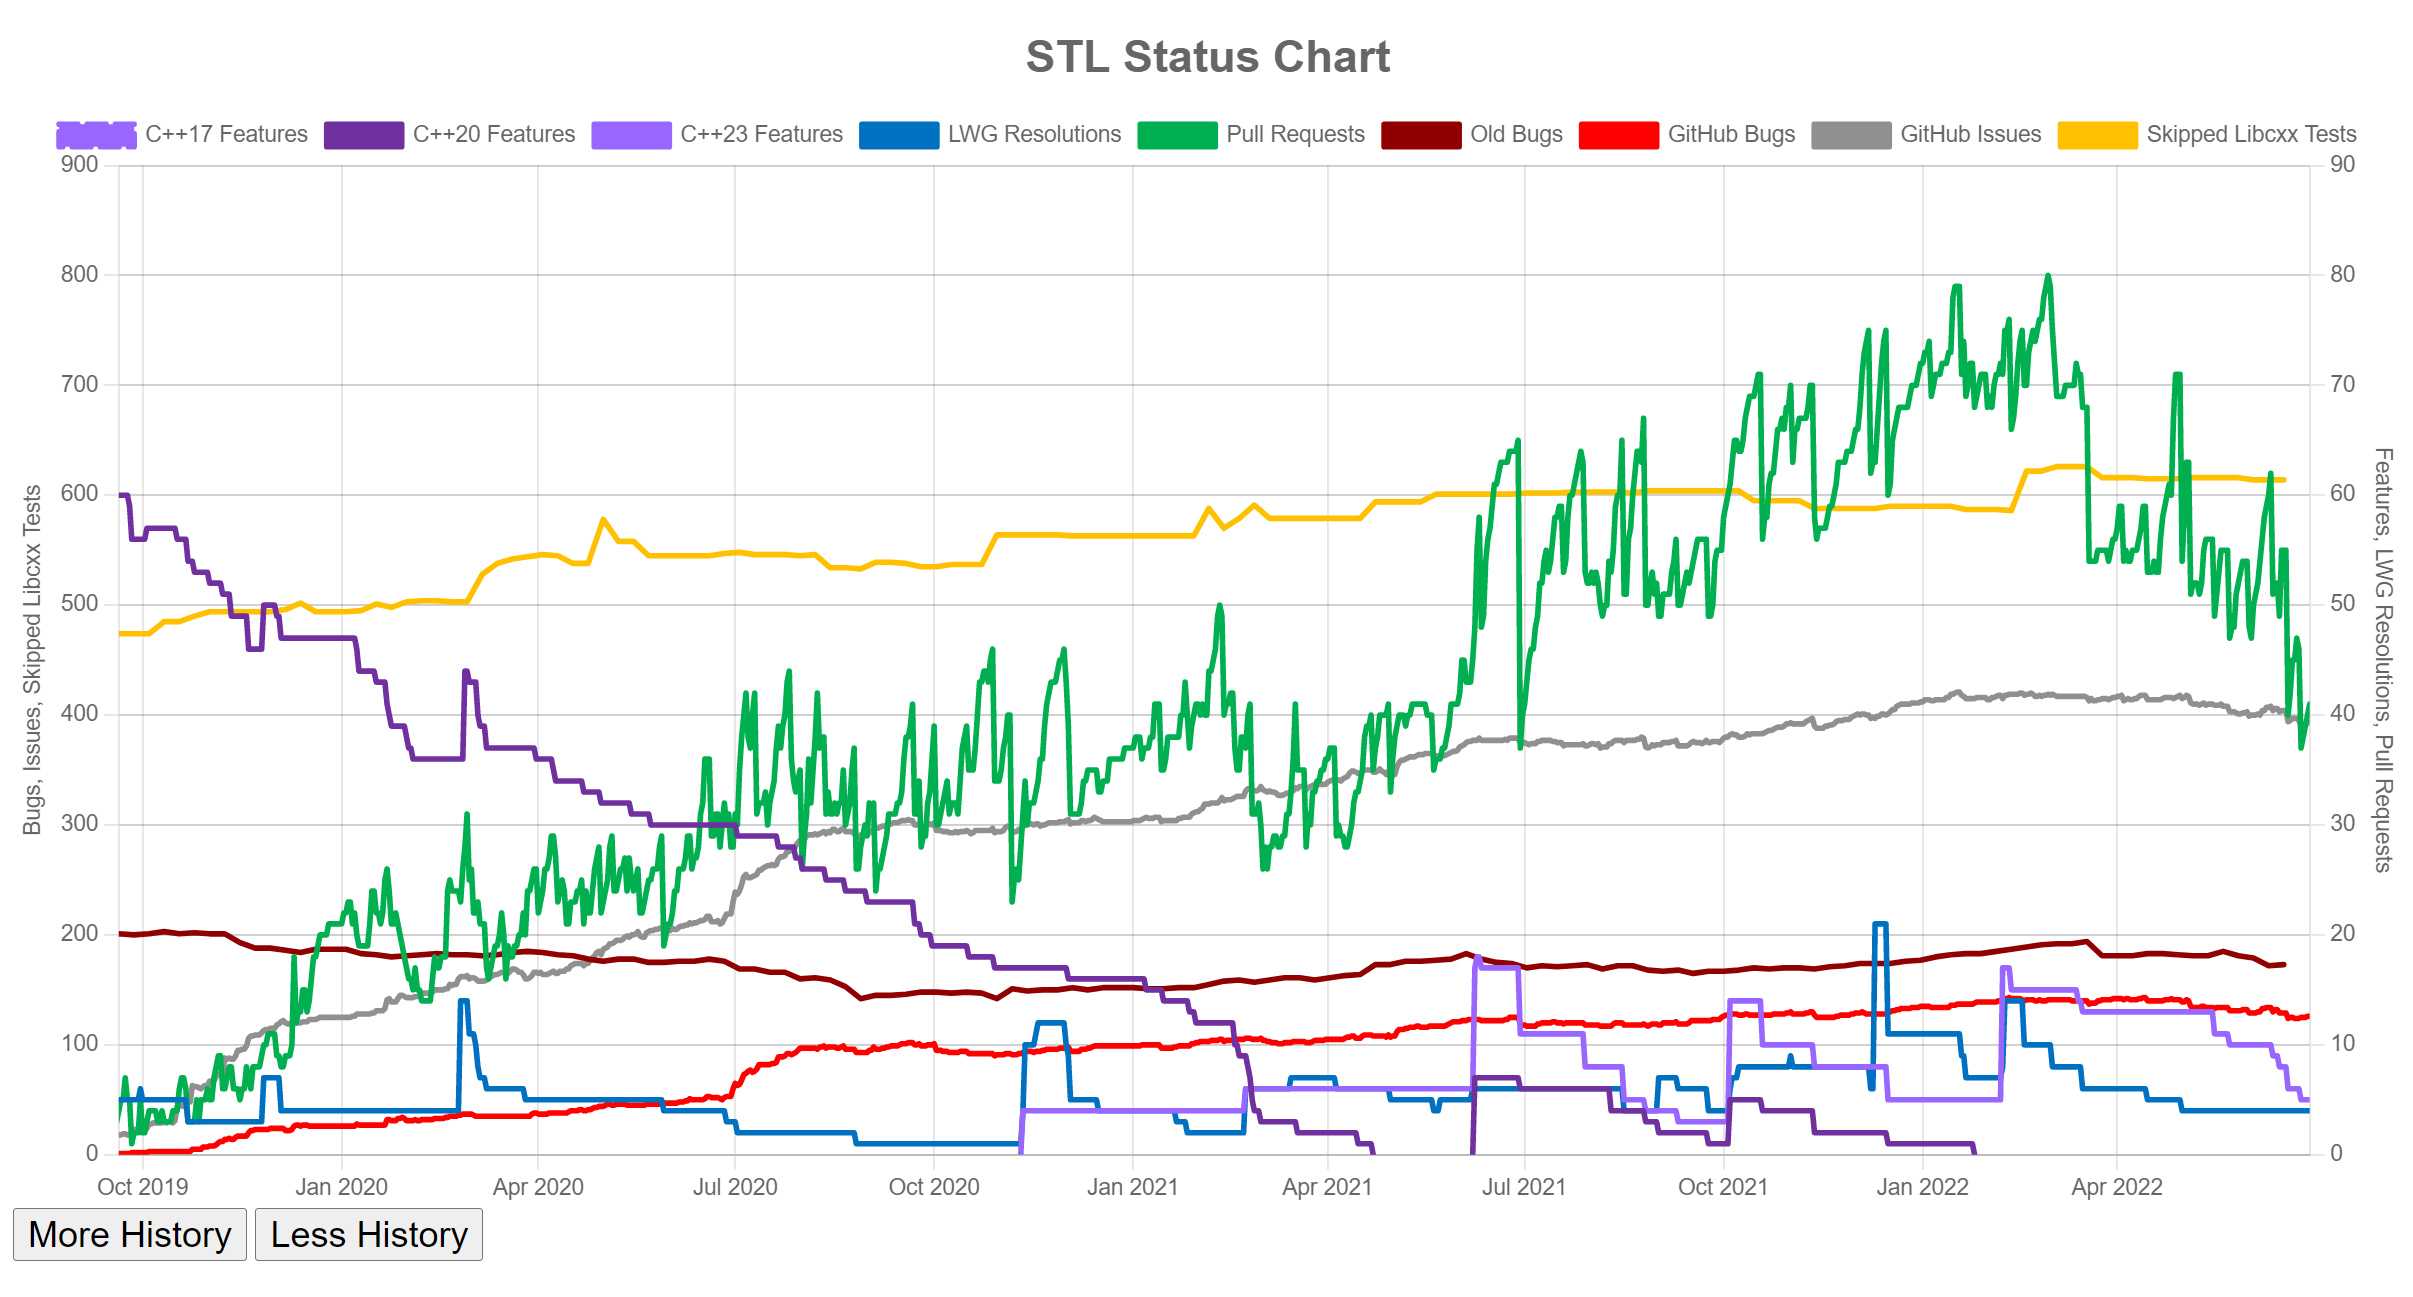Click the Oct 2019 x-axis label
2413x1297 pixels.
tap(142, 1187)
